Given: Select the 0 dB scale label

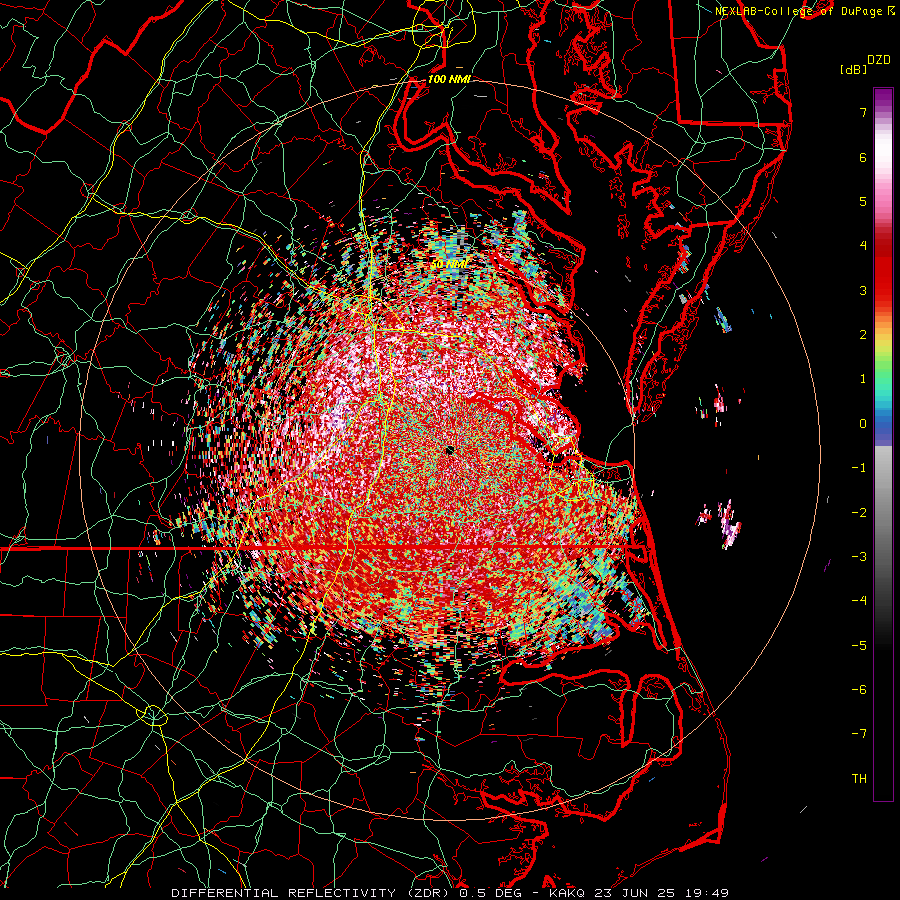Looking at the screenshot, I should 863,424.
